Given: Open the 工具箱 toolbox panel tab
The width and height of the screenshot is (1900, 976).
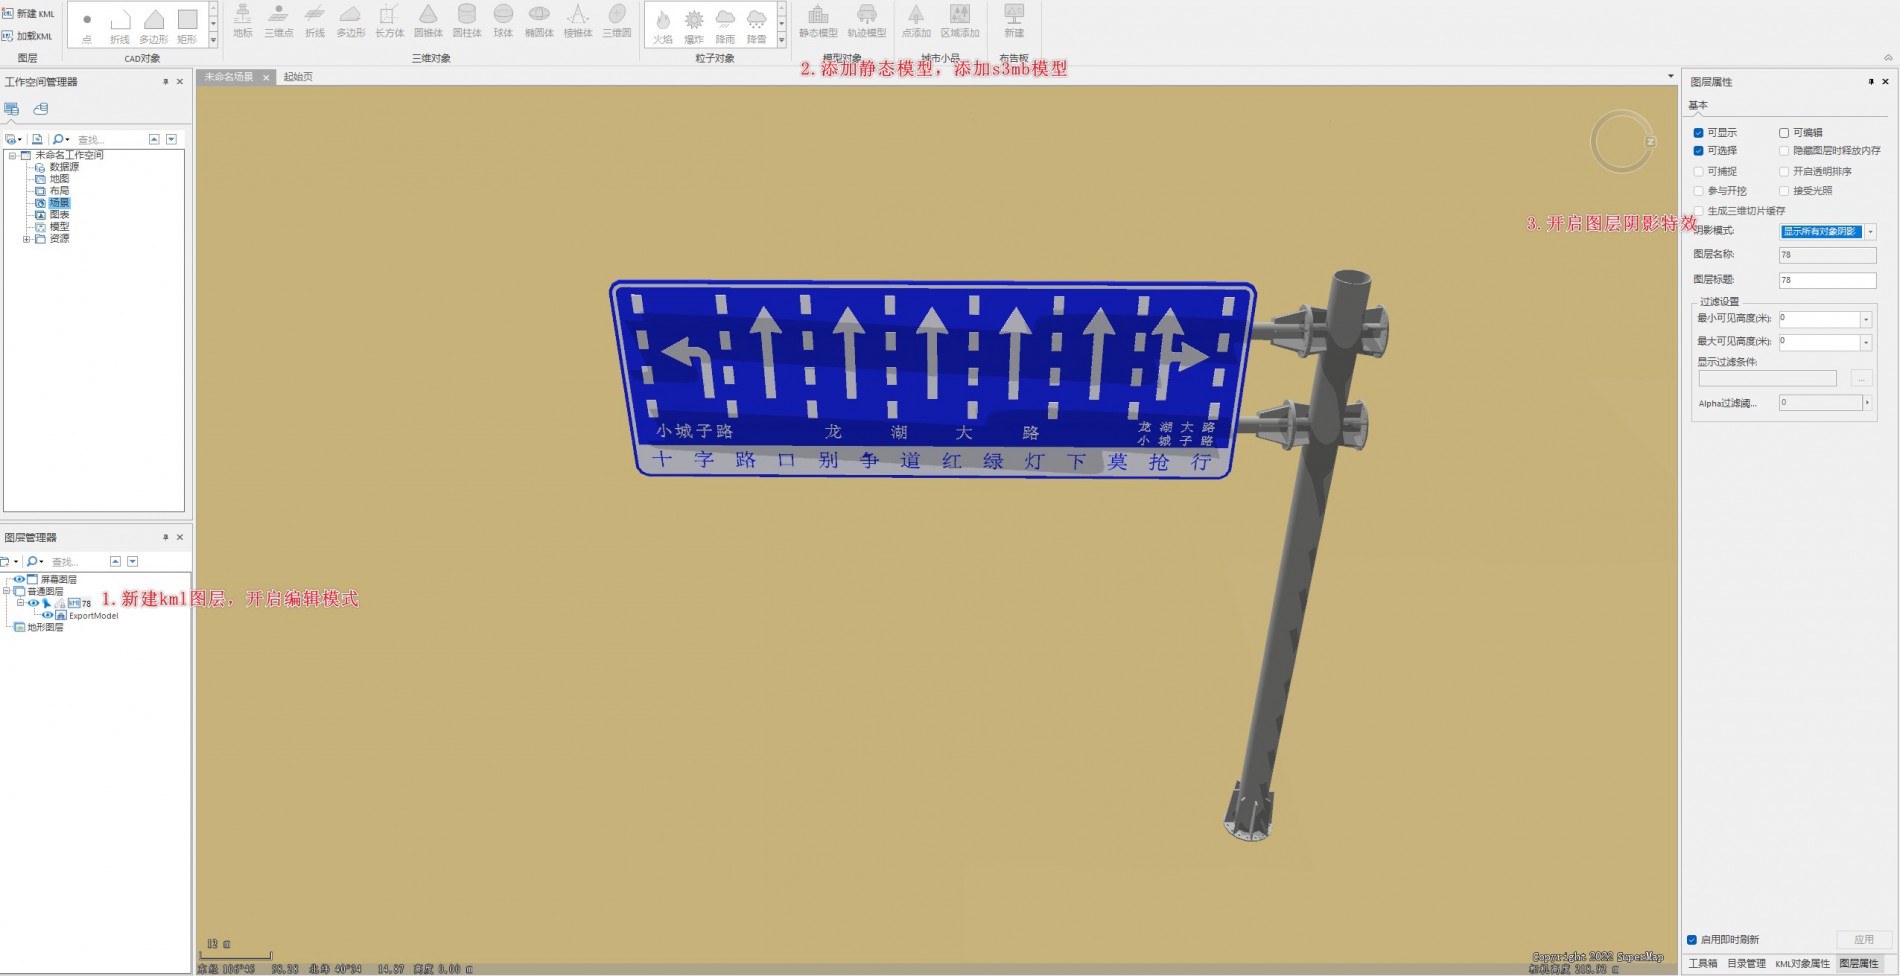Looking at the screenshot, I should point(1703,964).
